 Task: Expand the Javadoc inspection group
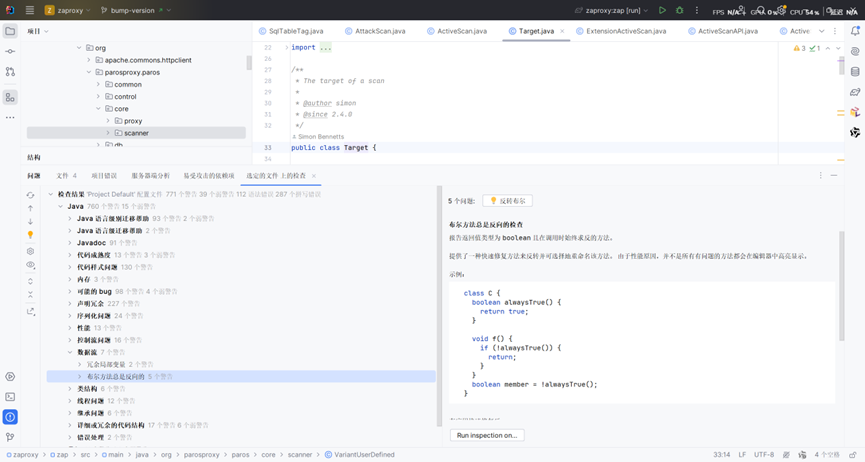coord(70,243)
